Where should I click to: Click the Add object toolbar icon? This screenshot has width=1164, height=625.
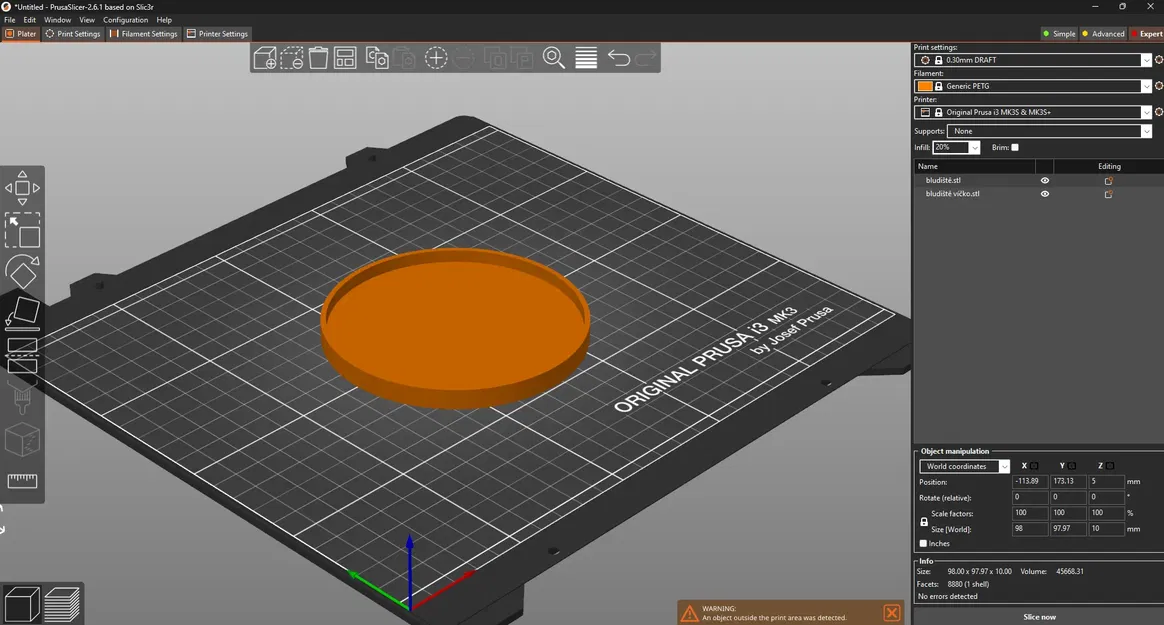click(265, 58)
